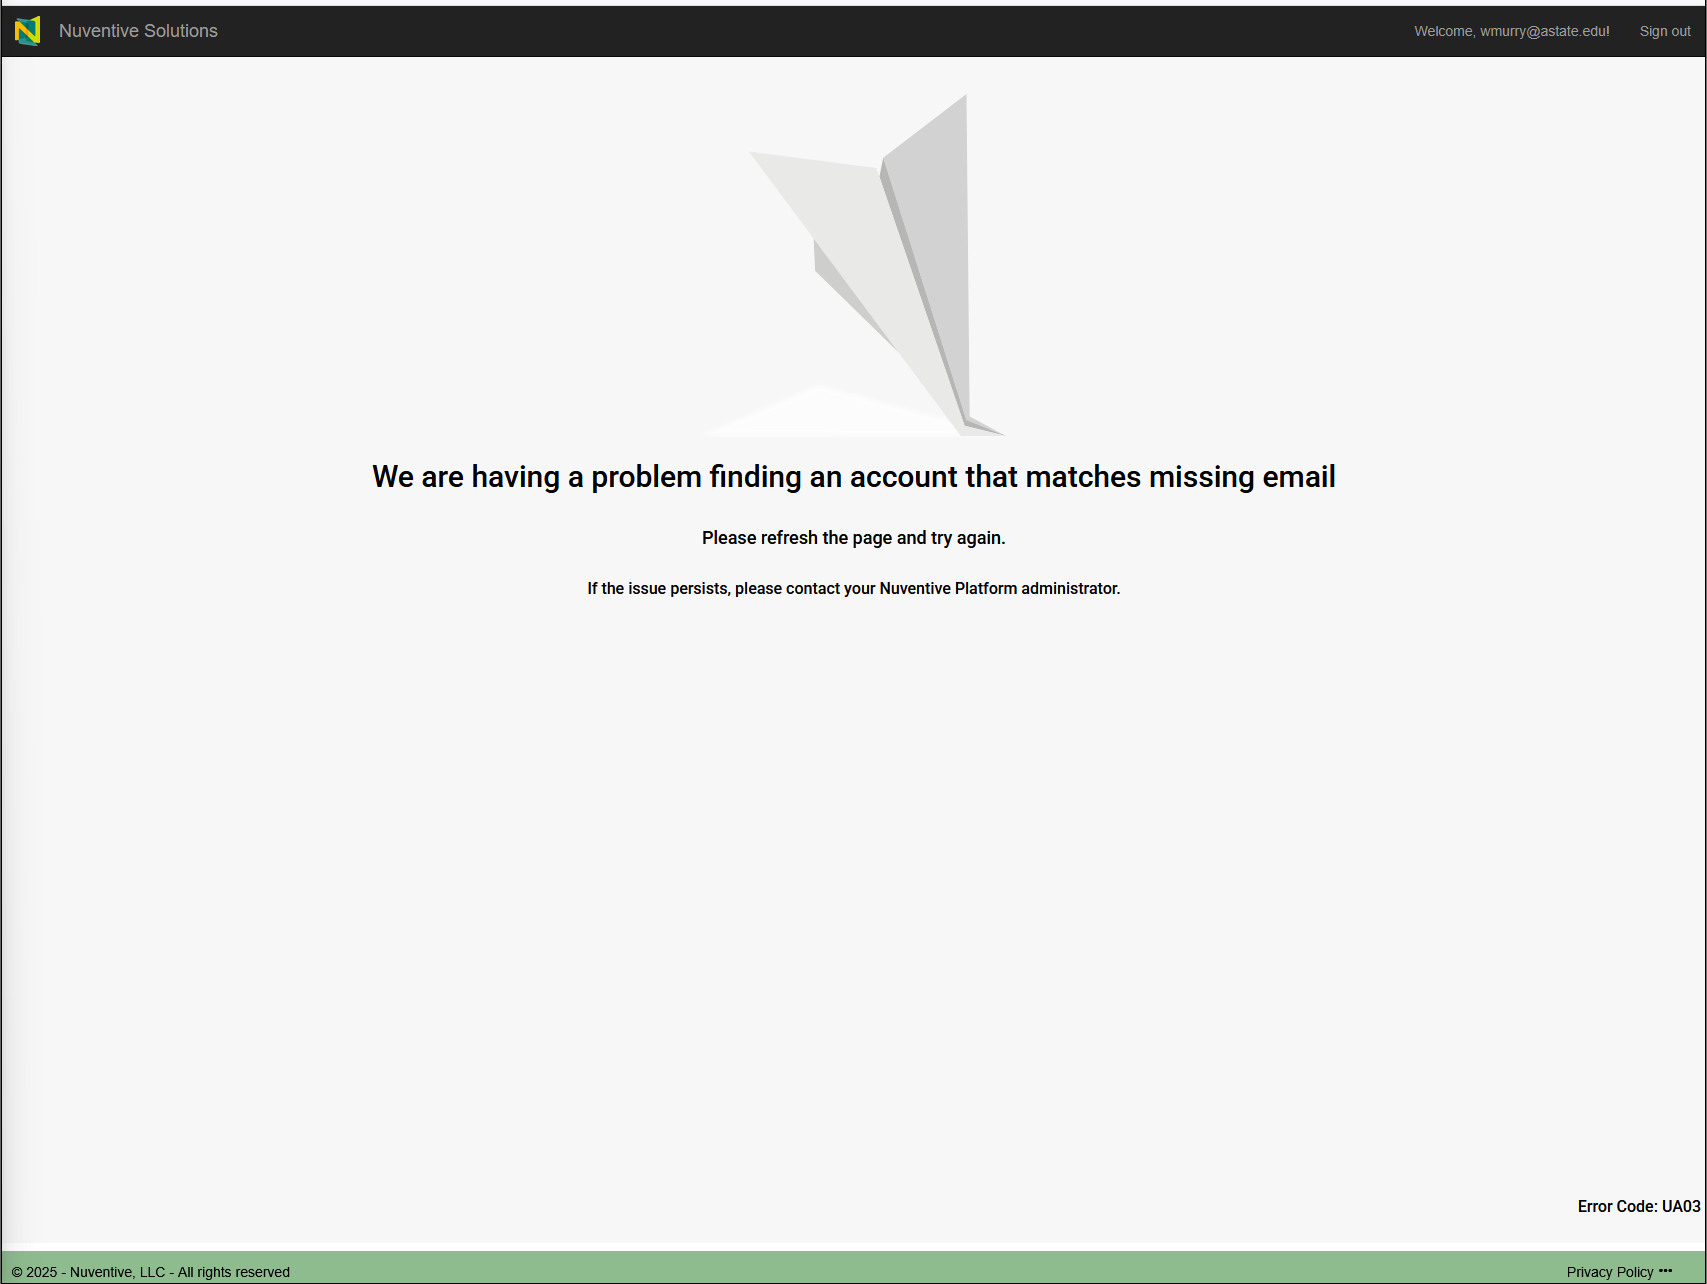1707x1284 pixels.
Task: Open the Nuventive Solutions brand link
Action: click(x=138, y=31)
